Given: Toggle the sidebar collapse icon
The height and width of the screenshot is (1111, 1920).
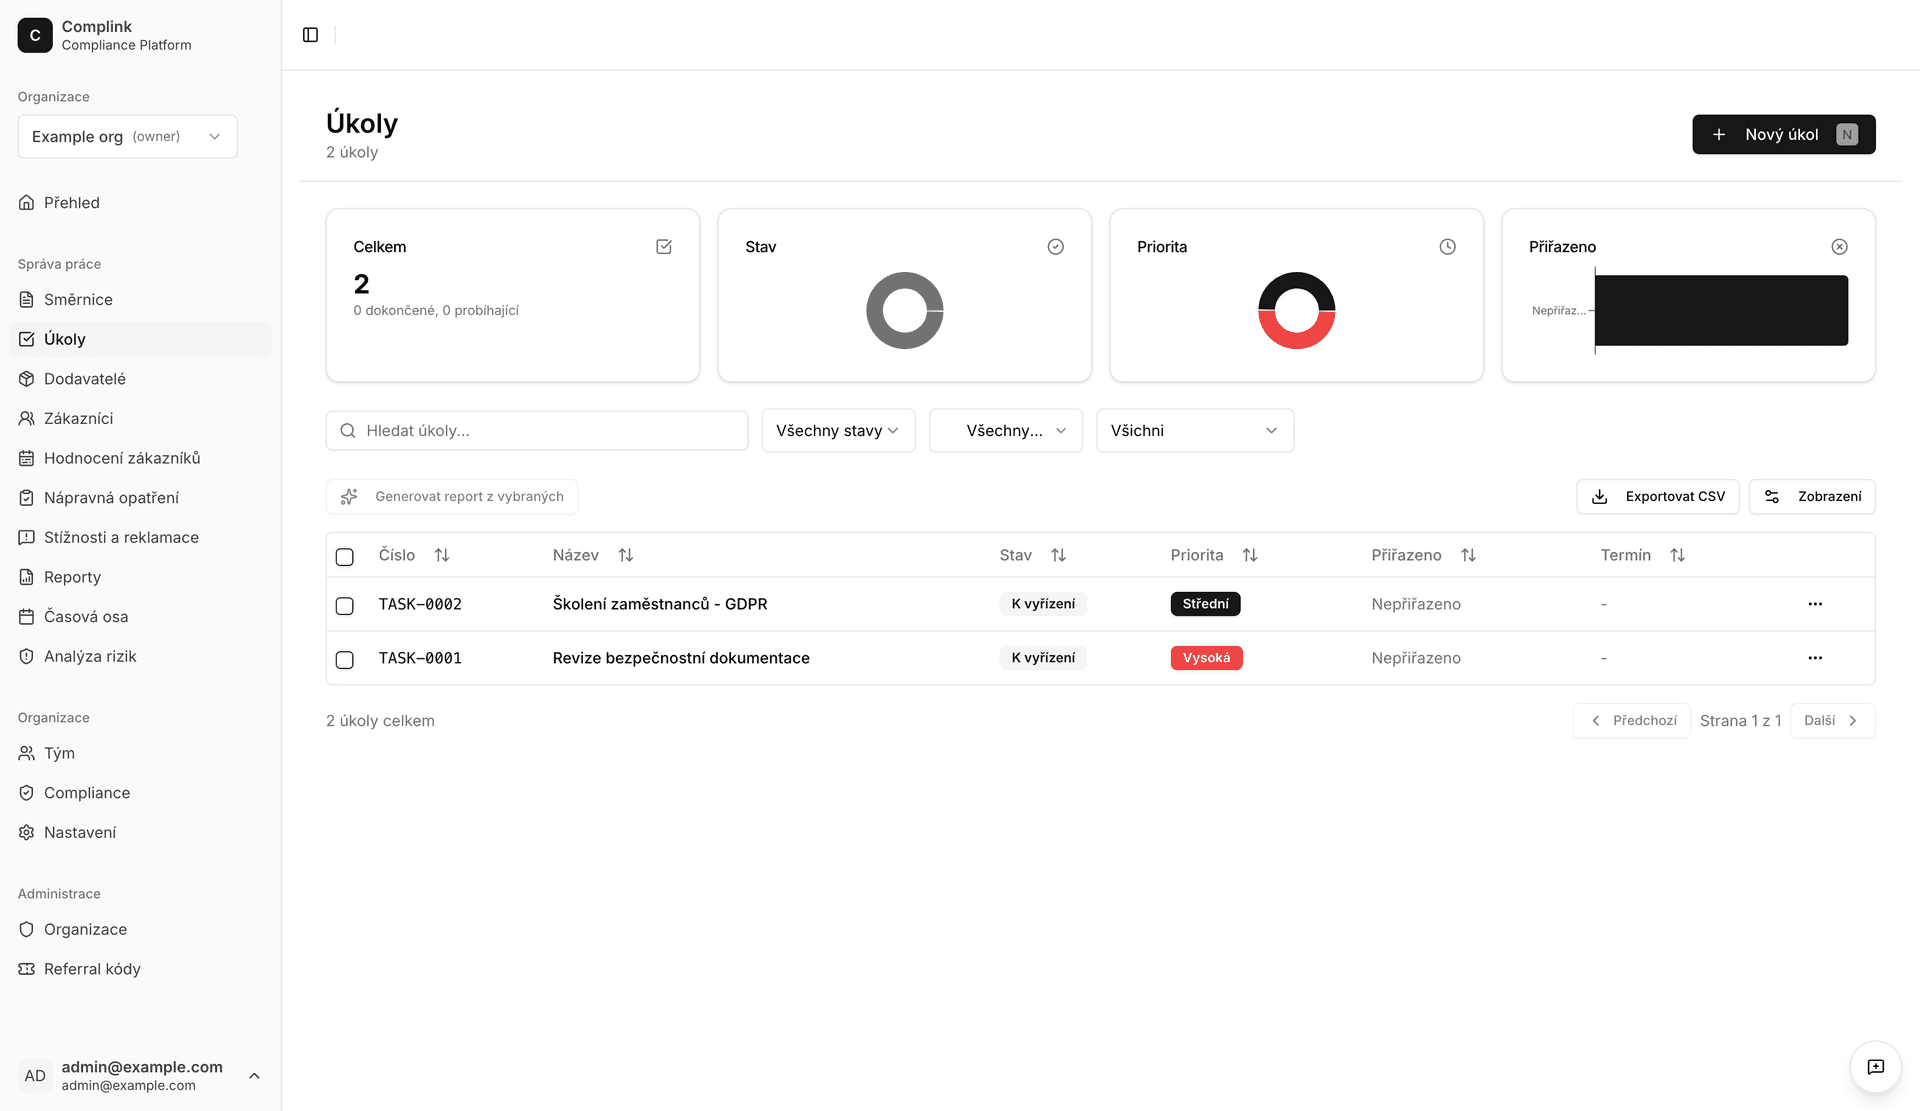Looking at the screenshot, I should (310, 35).
